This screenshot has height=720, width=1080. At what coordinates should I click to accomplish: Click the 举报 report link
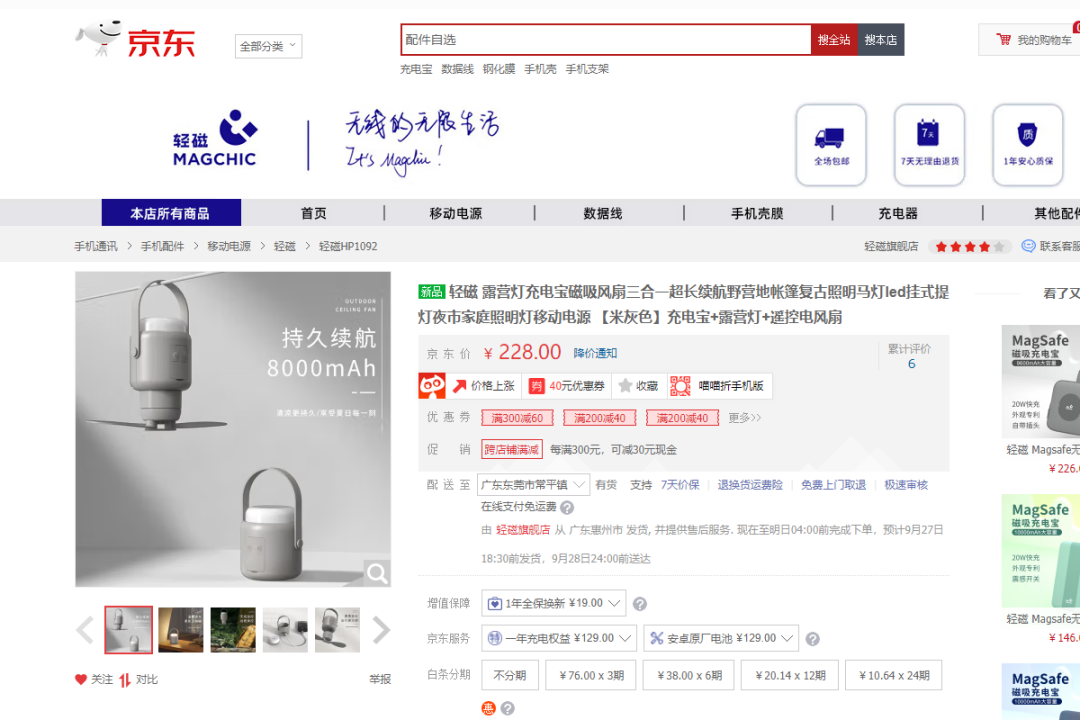[380, 679]
